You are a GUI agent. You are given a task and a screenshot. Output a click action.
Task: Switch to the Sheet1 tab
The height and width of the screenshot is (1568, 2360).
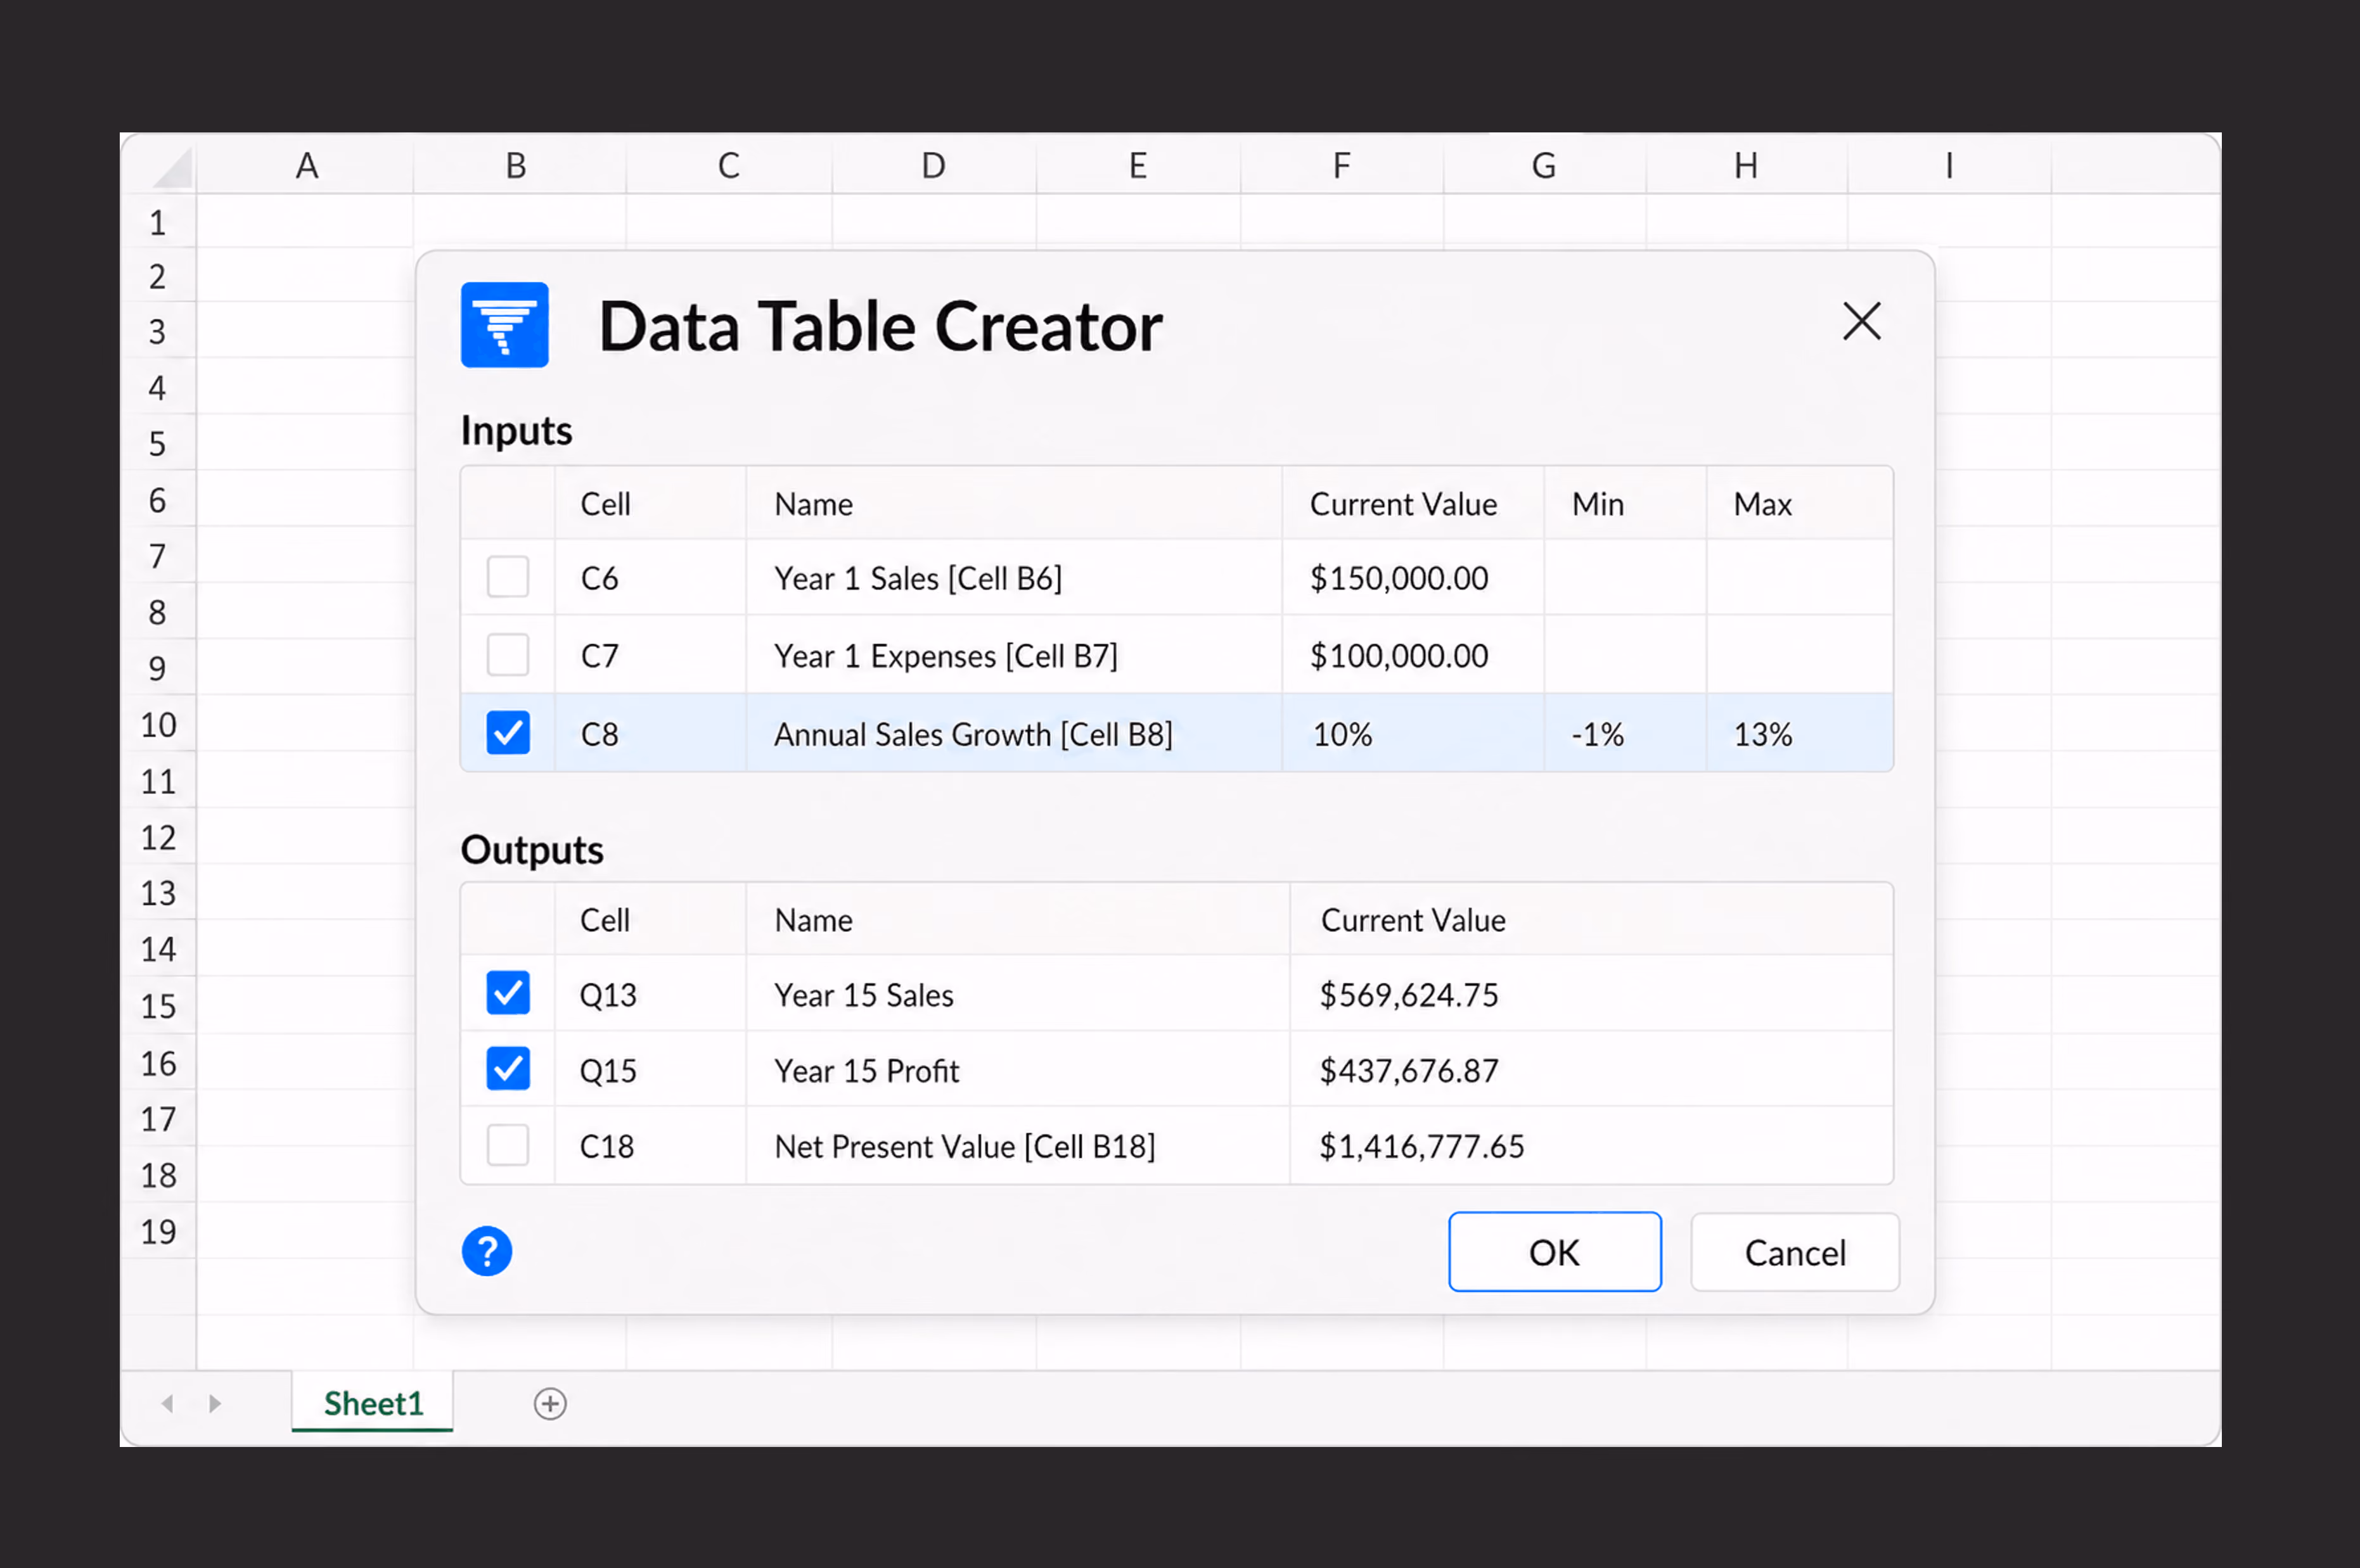click(373, 1403)
